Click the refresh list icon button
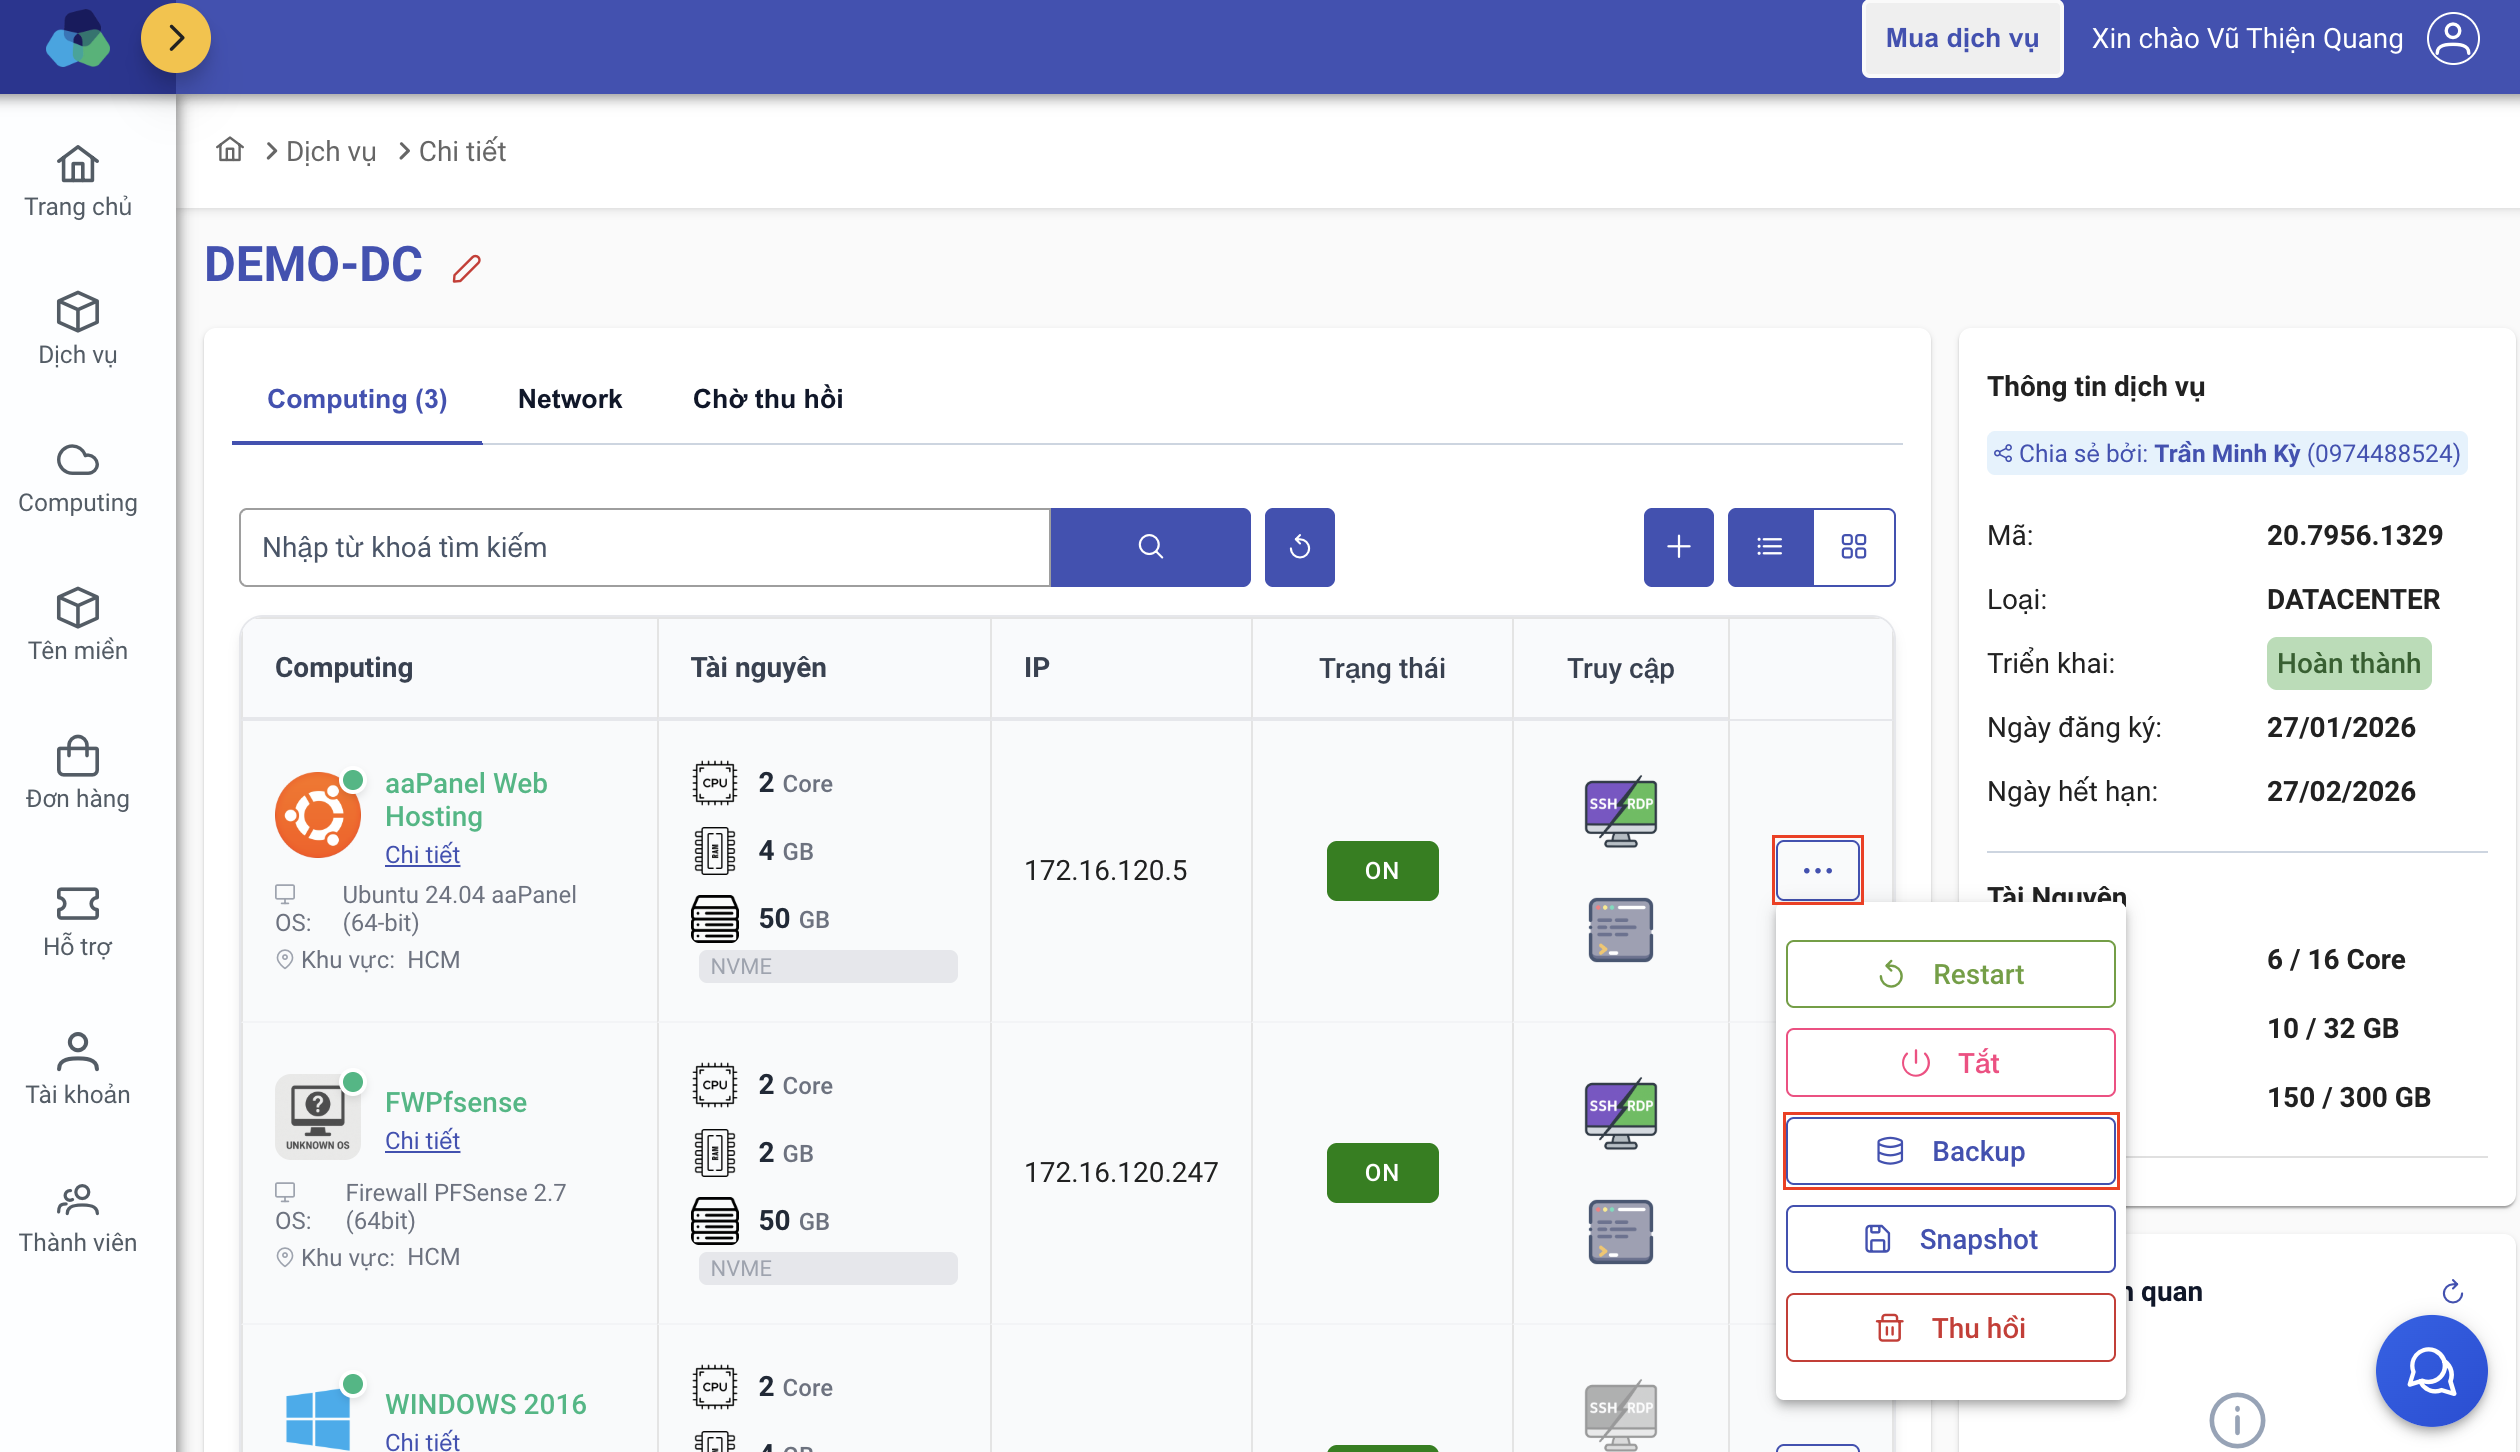The height and width of the screenshot is (1452, 2520). 1299,546
